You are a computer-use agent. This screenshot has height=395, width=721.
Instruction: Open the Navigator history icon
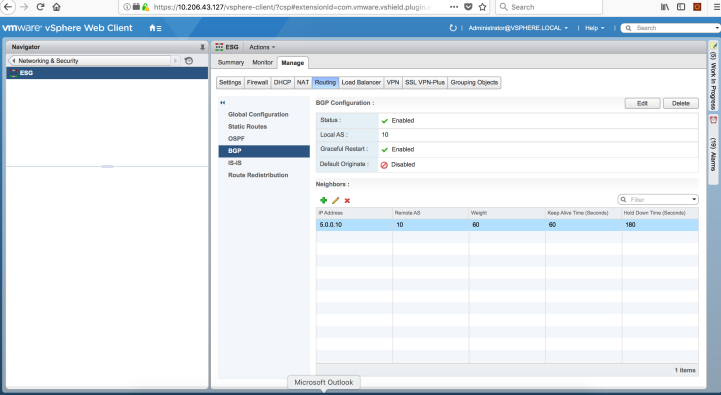(189, 61)
